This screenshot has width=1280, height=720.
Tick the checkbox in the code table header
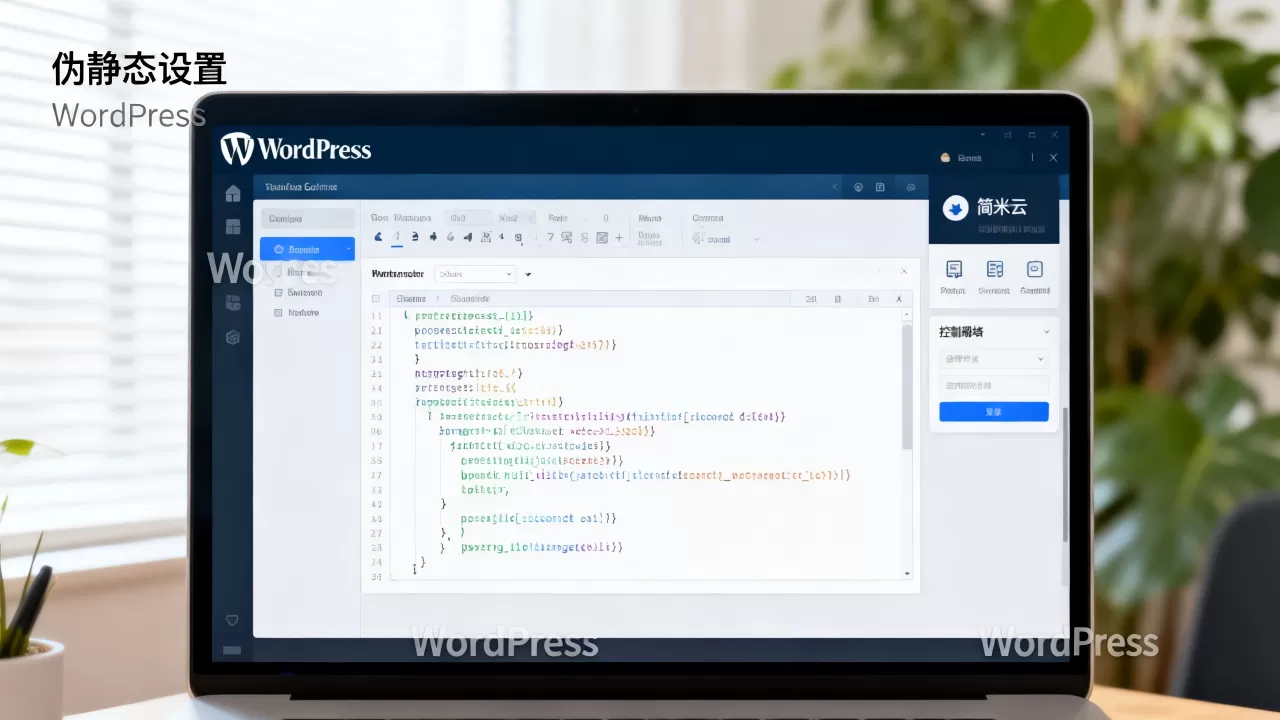coord(376,299)
